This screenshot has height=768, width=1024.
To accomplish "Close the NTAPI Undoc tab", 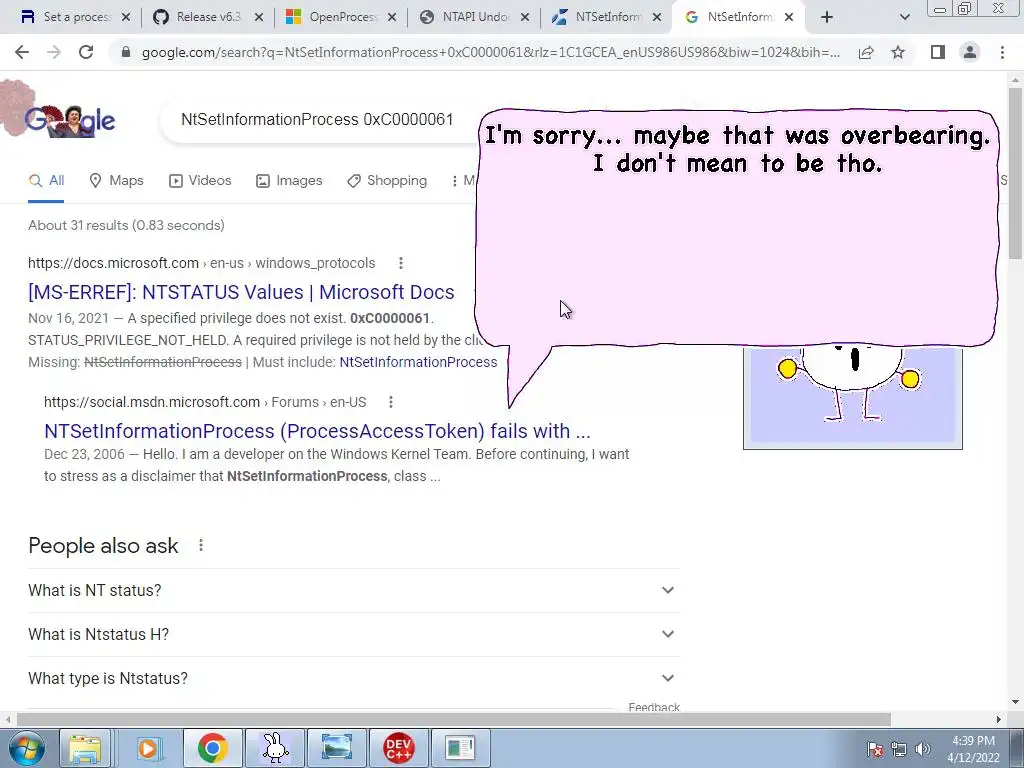I will click(x=524, y=17).
